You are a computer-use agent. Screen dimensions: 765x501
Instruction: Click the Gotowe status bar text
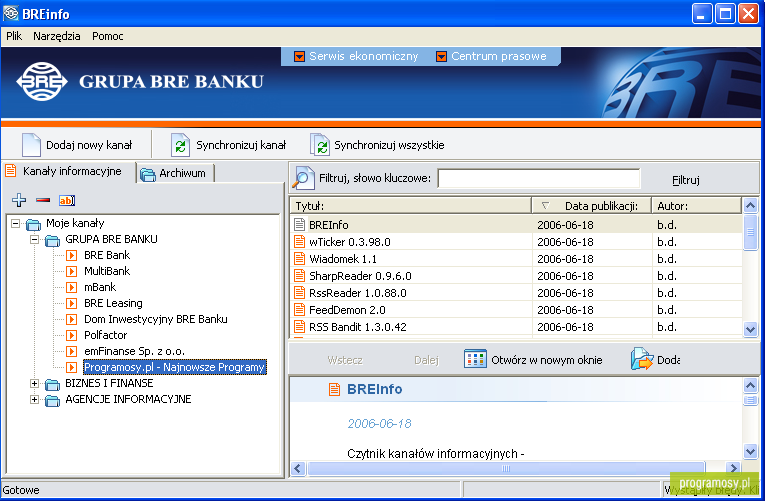21,490
